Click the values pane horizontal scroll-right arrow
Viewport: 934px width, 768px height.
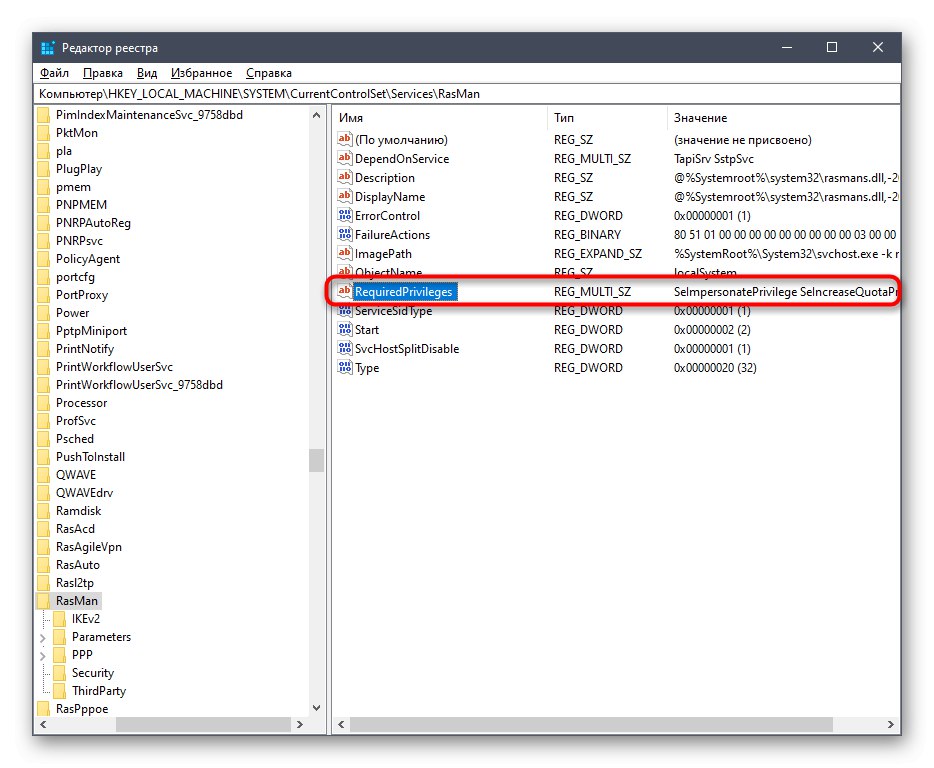tap(891, 725)
